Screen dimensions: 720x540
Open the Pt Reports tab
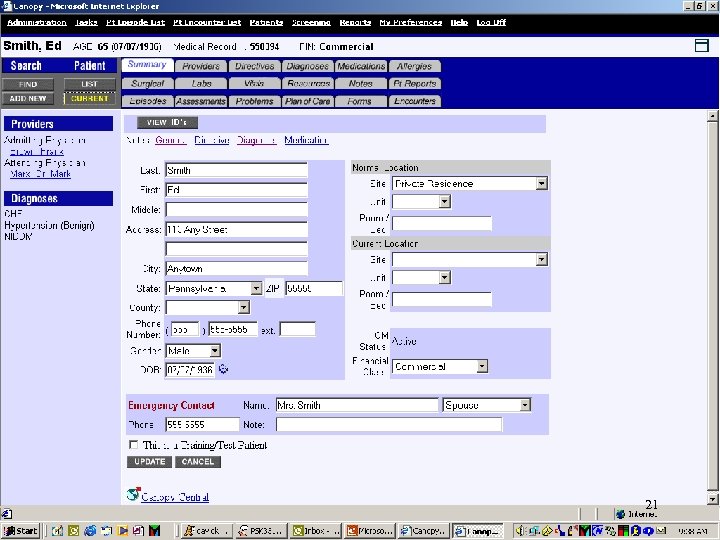pyautogui.click(x=415, y=84)
